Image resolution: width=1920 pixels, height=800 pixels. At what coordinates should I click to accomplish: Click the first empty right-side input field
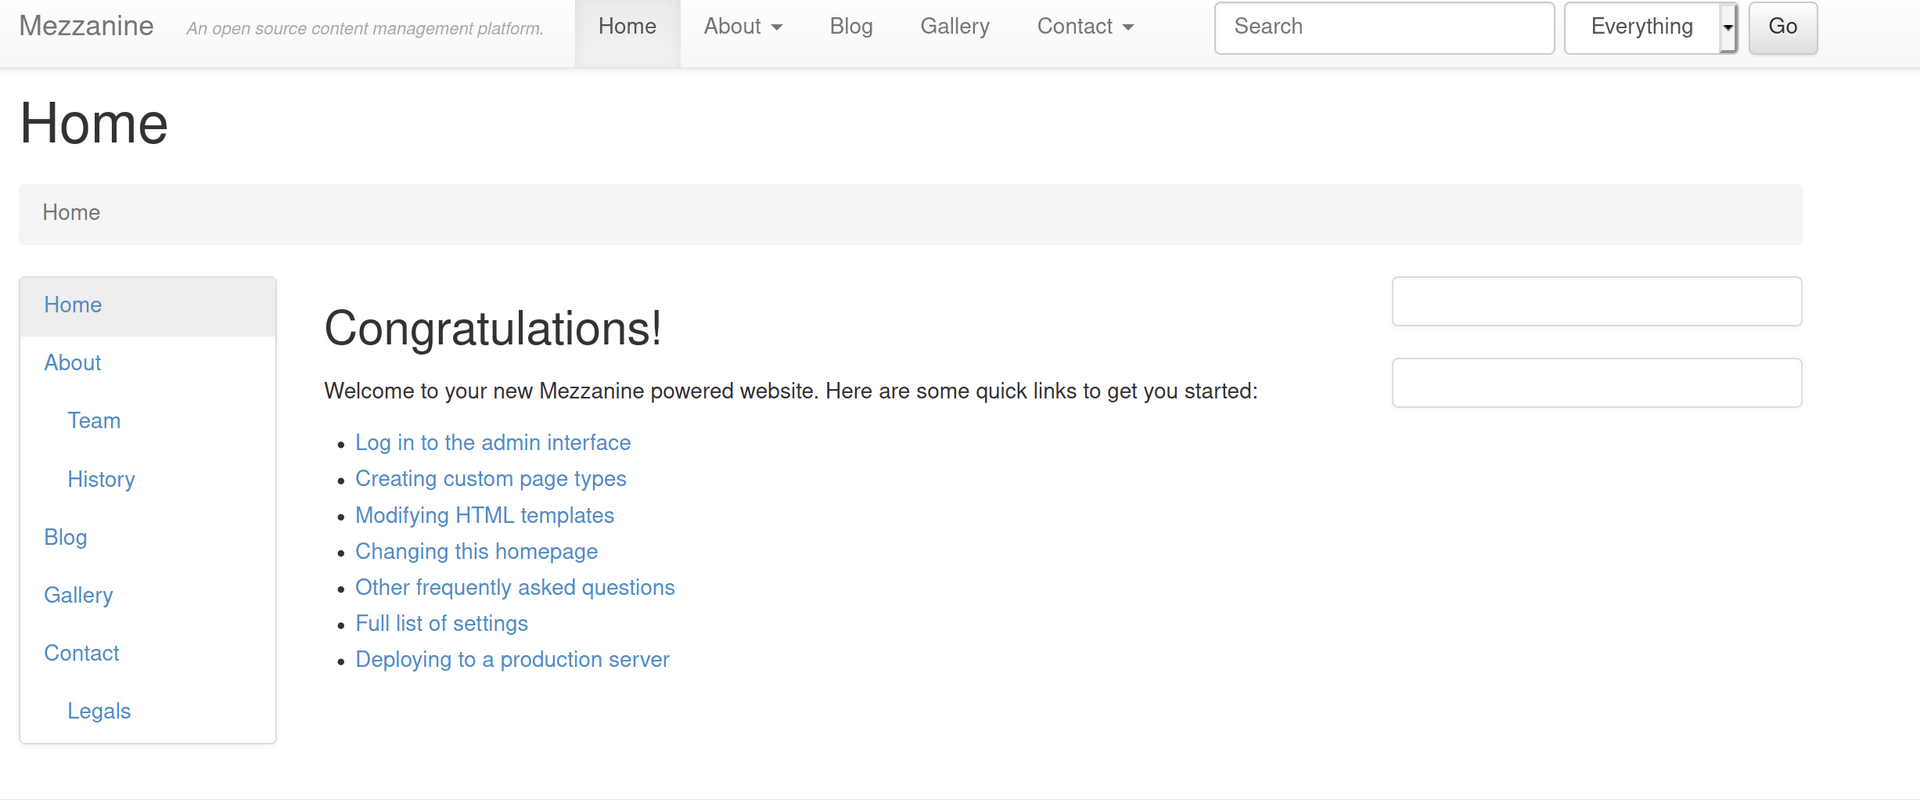coord(1597,301)
